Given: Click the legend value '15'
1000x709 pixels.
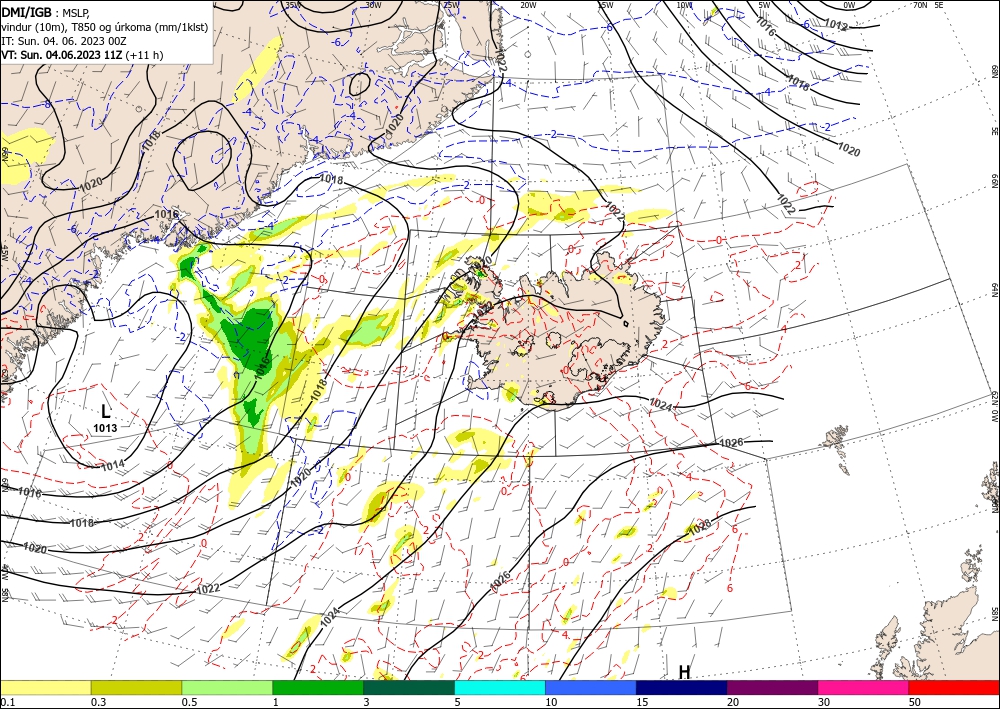Looking at the screenshot, I should 642,702.
